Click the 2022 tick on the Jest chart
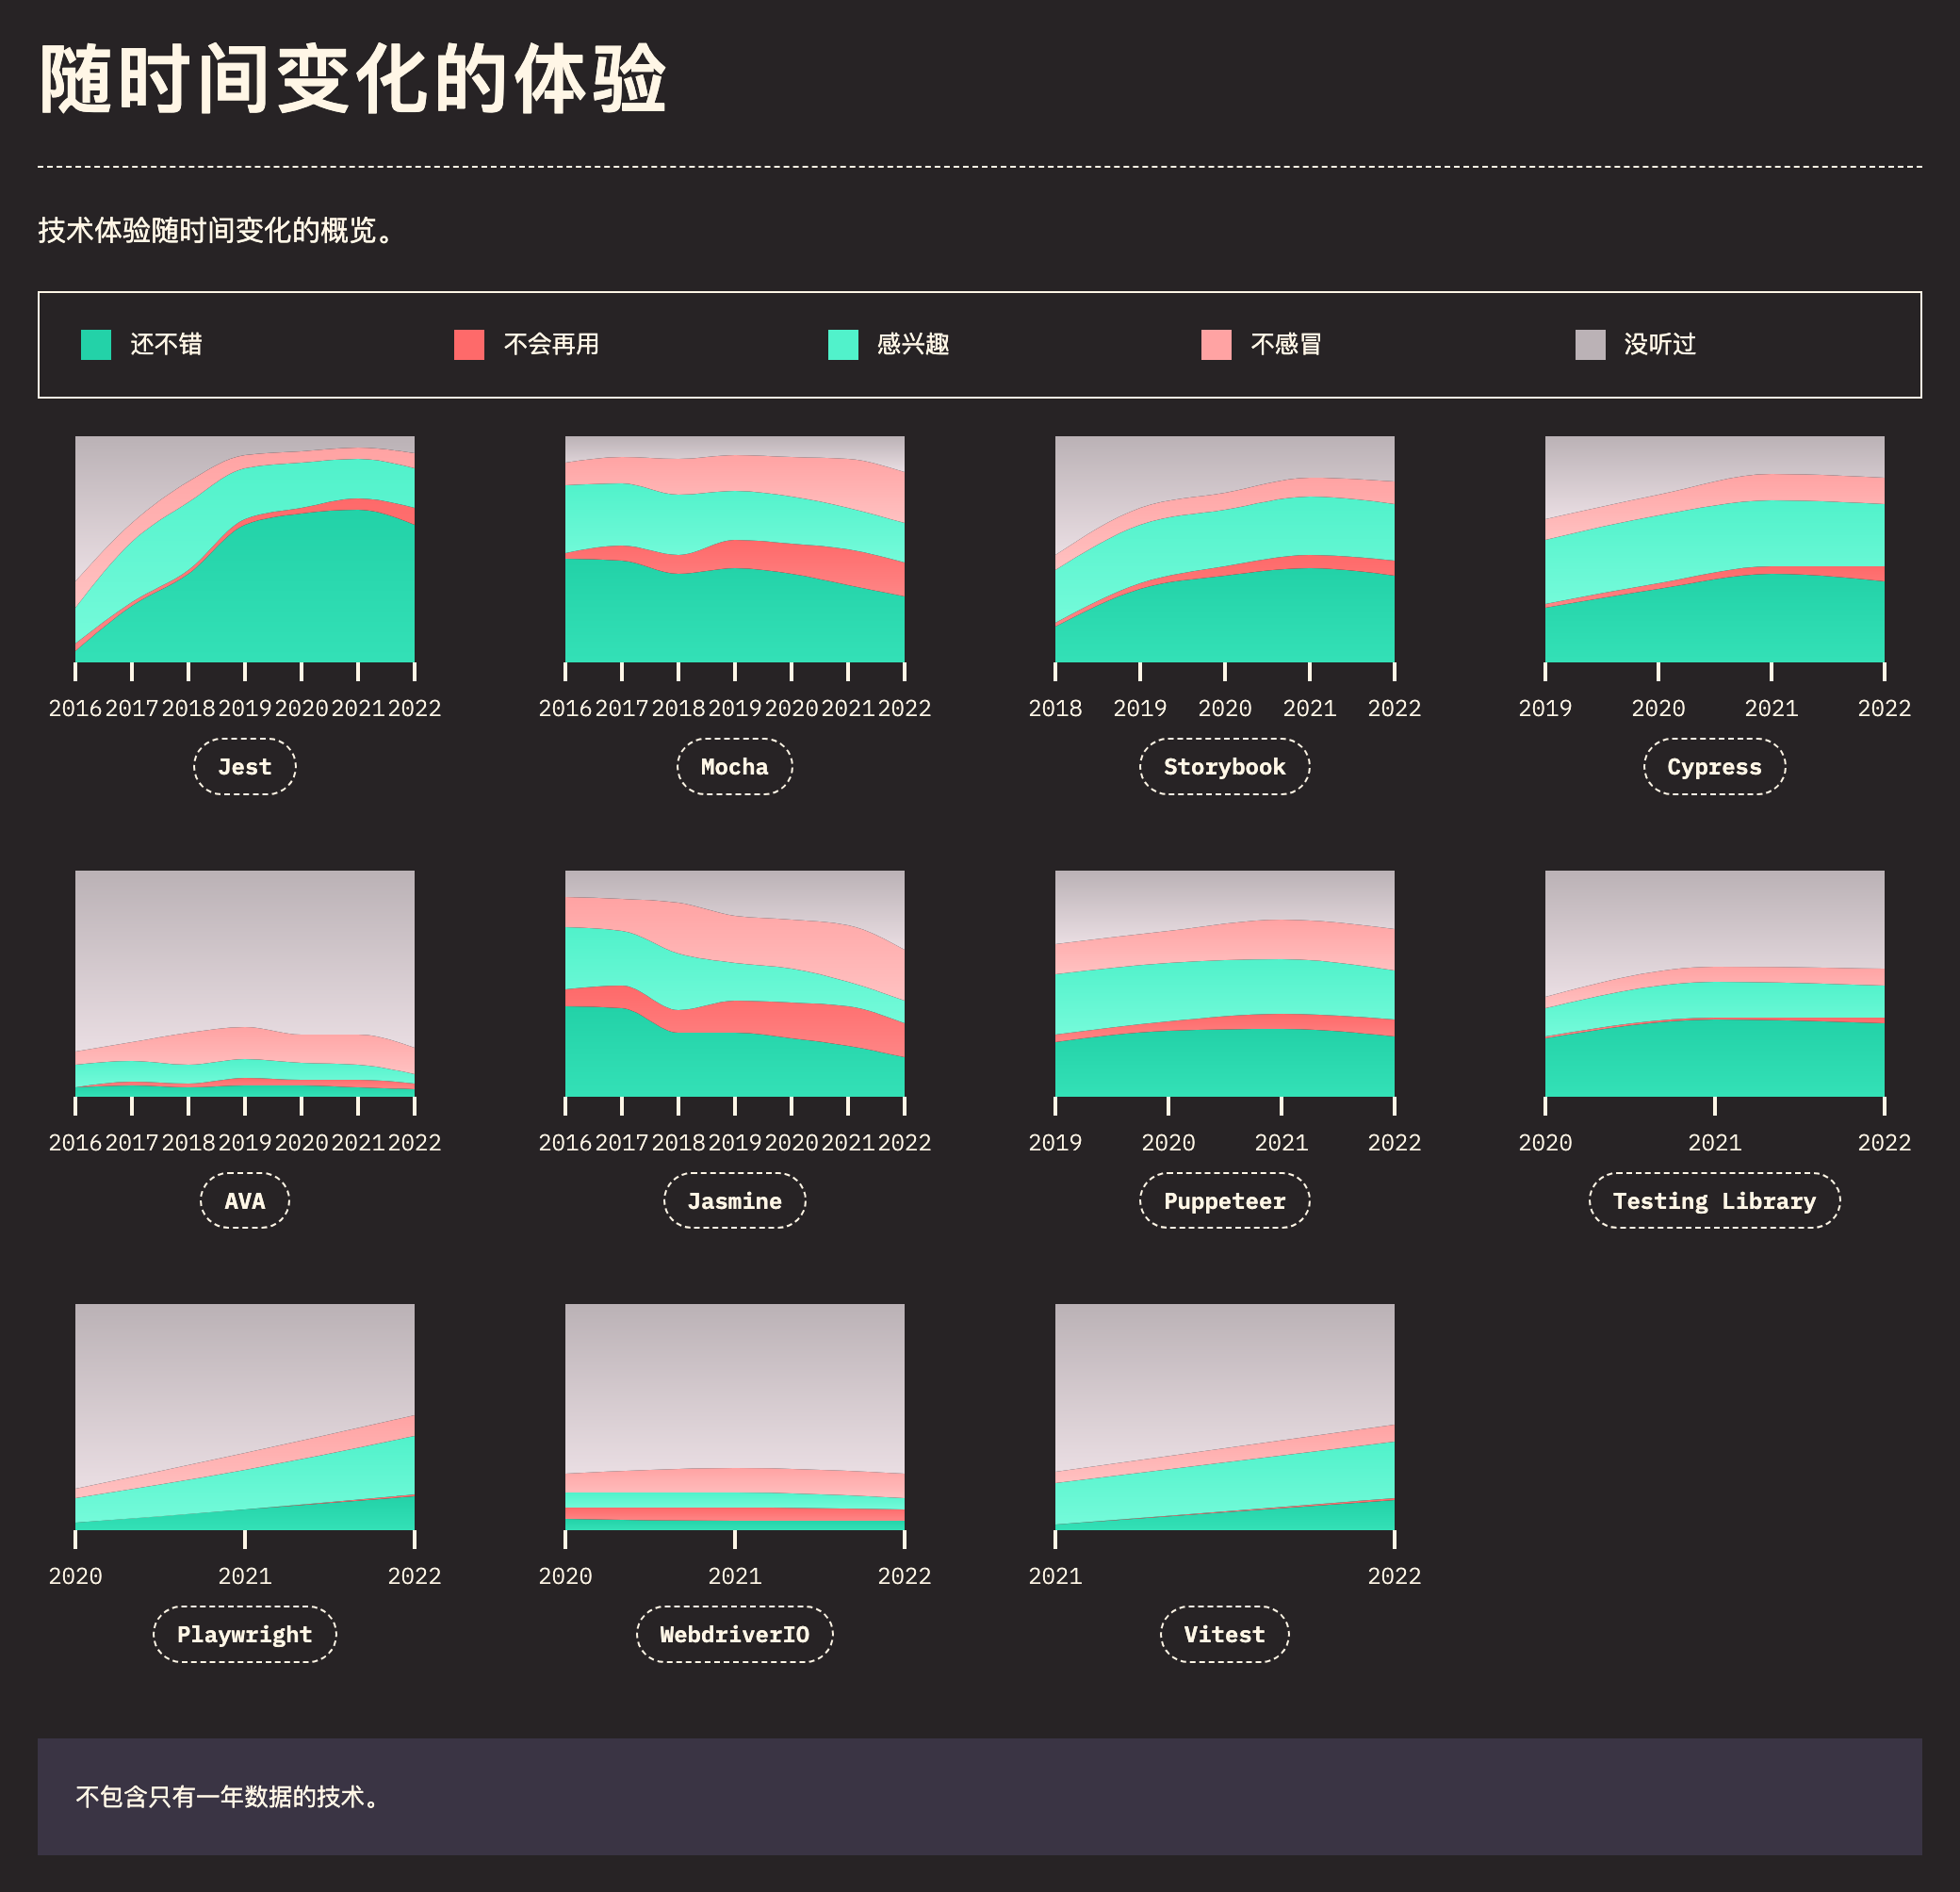Viewport: 1960px width, 1892px height. 414,708
